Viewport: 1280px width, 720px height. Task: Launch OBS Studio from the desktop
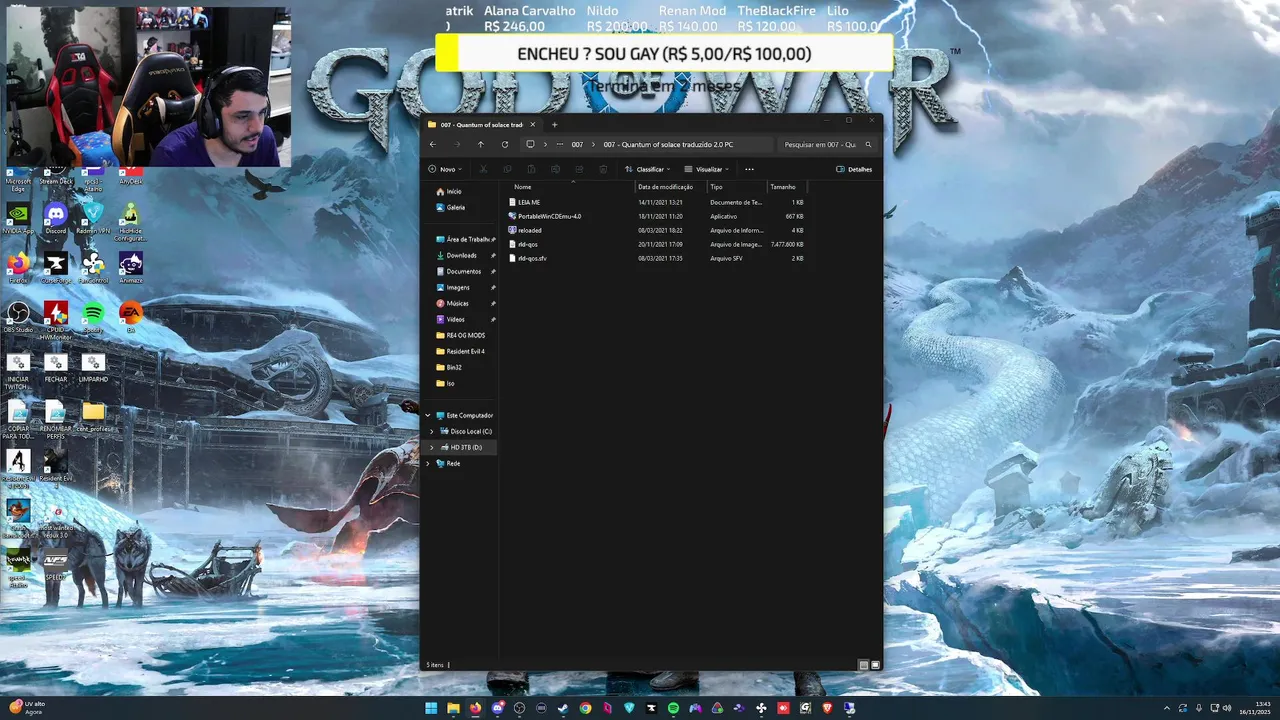pyautogui.click(x=18, y=316)
